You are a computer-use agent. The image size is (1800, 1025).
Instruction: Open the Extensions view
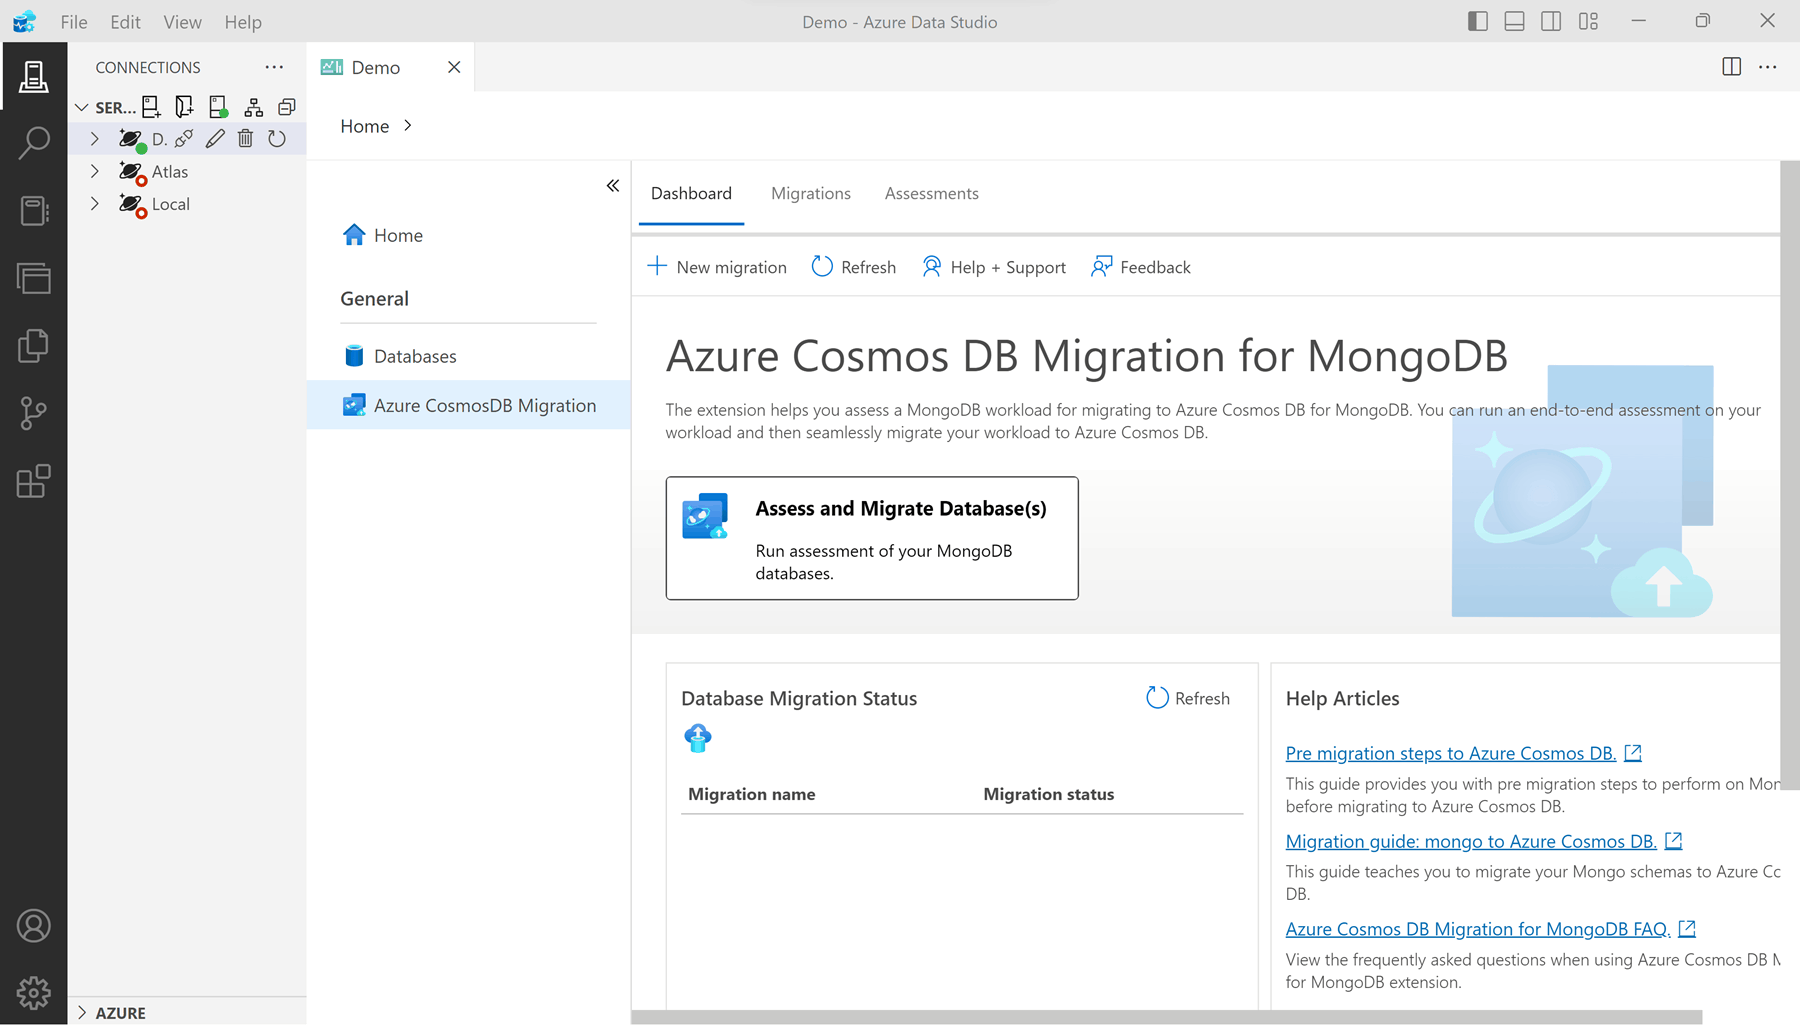point(34,481)
